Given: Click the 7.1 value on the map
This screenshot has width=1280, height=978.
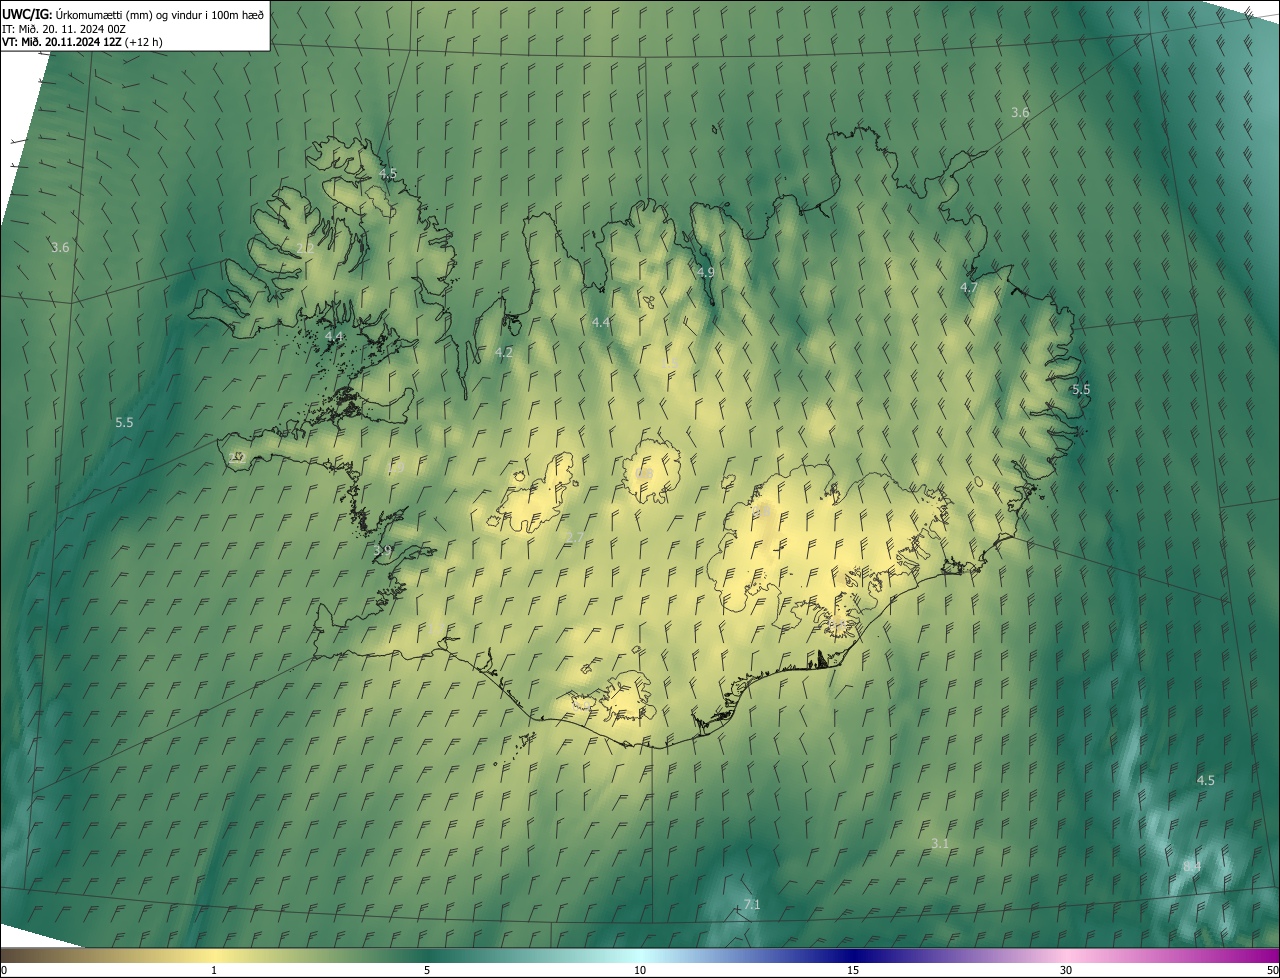Looking at the screenshot, I should 752,905.
